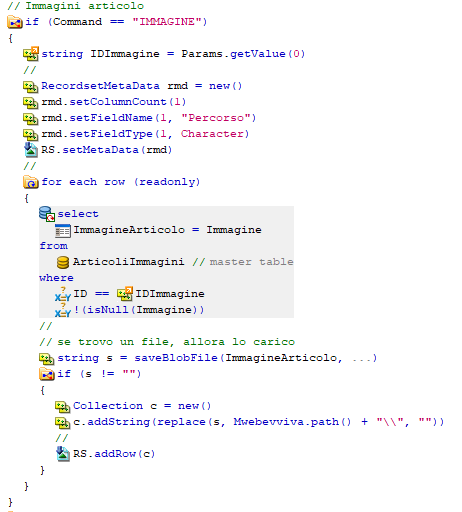This screenshot has width=462, height=512.
Task: Click the icon beside RecordsetMetaData rmd = new()
Action: [30, 86]
